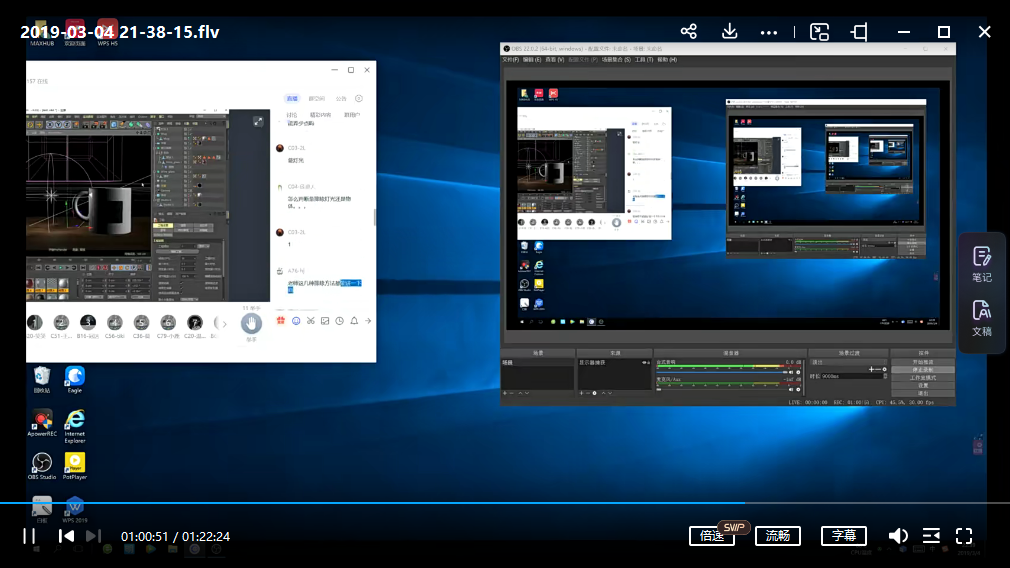Click the circular settings icon beside 公告

pyautogui.click(x=359, y=99)
